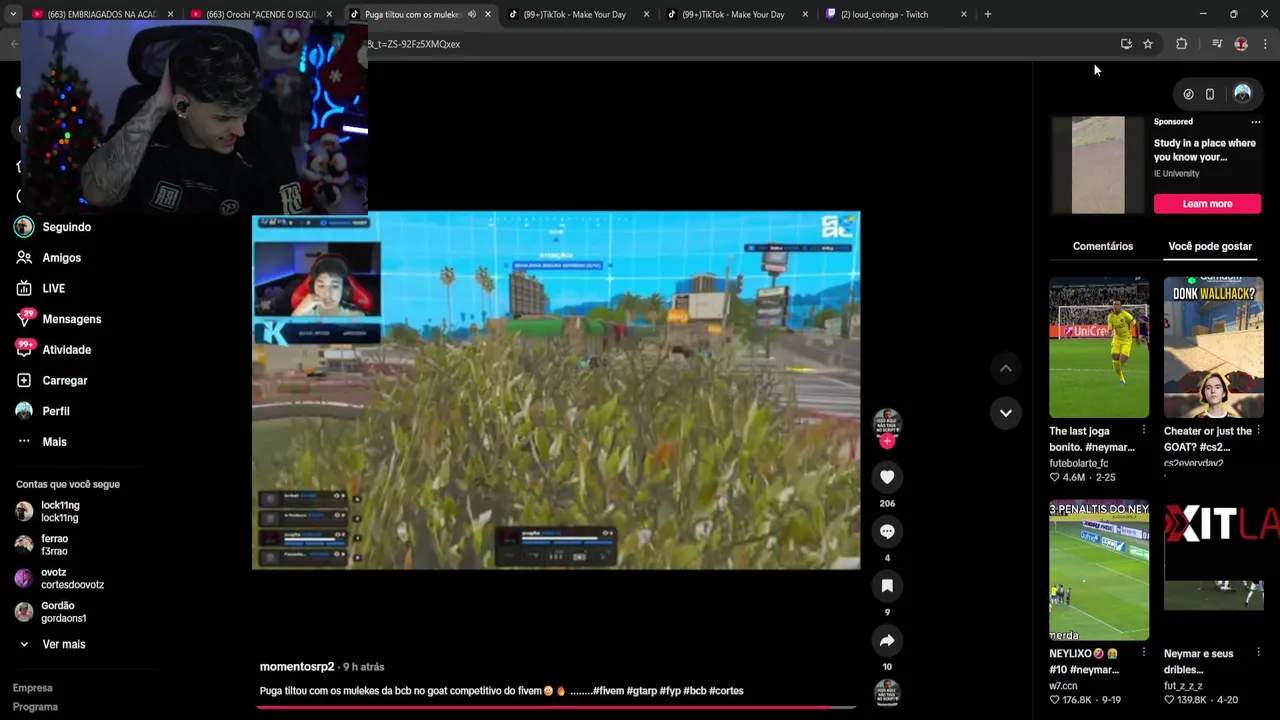Open momentosrp2 creator profile link
The height and width of the screenshot is (720, 1280).
pyautogui.click(x=297, y=667)
